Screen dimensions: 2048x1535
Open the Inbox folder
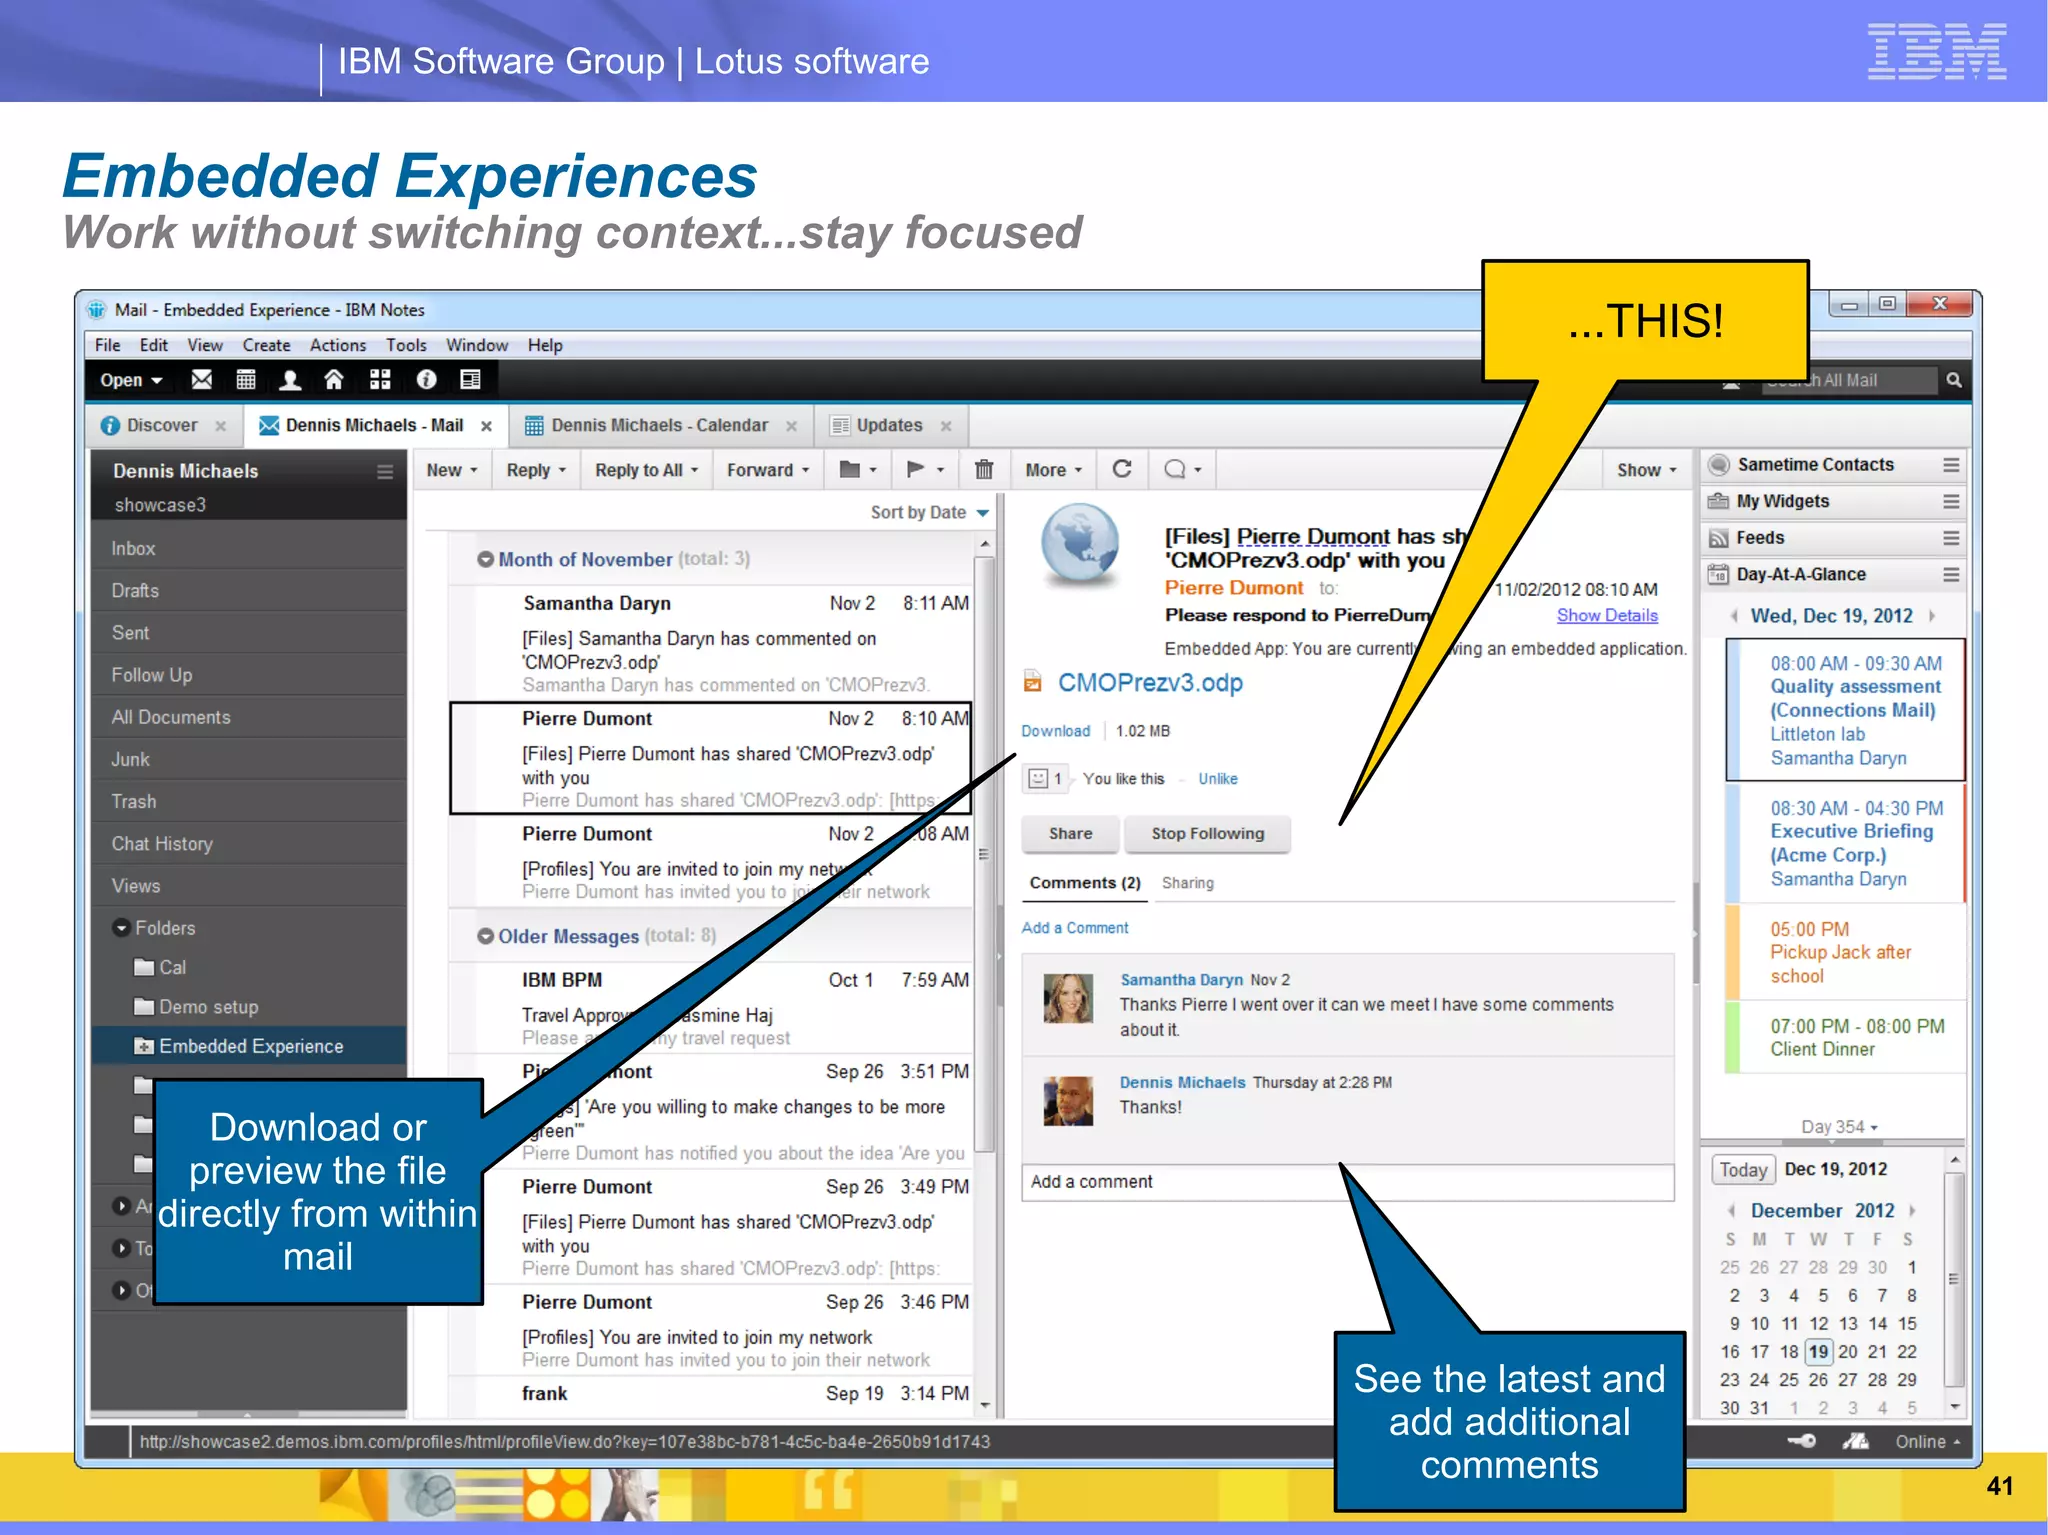coord(249,549)
